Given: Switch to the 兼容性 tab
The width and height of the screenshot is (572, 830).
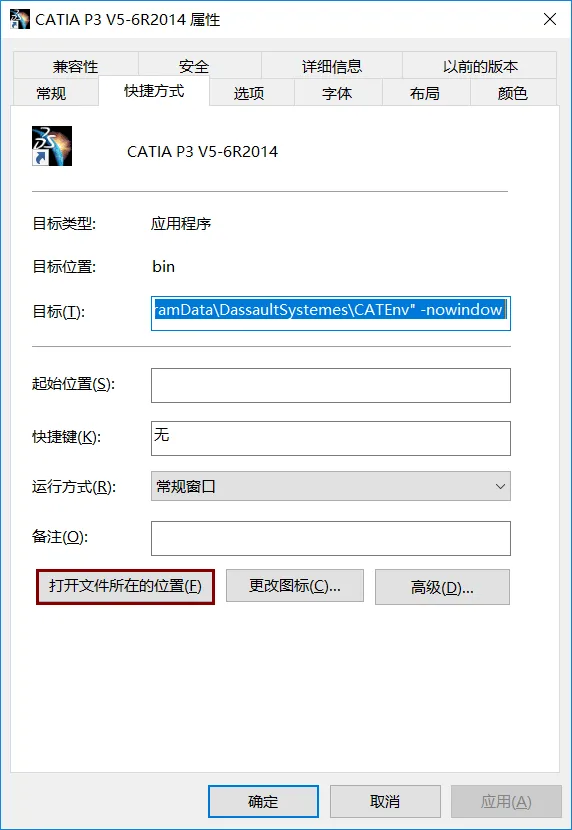Looking at the screenshot, I should [x=75, y=66].
